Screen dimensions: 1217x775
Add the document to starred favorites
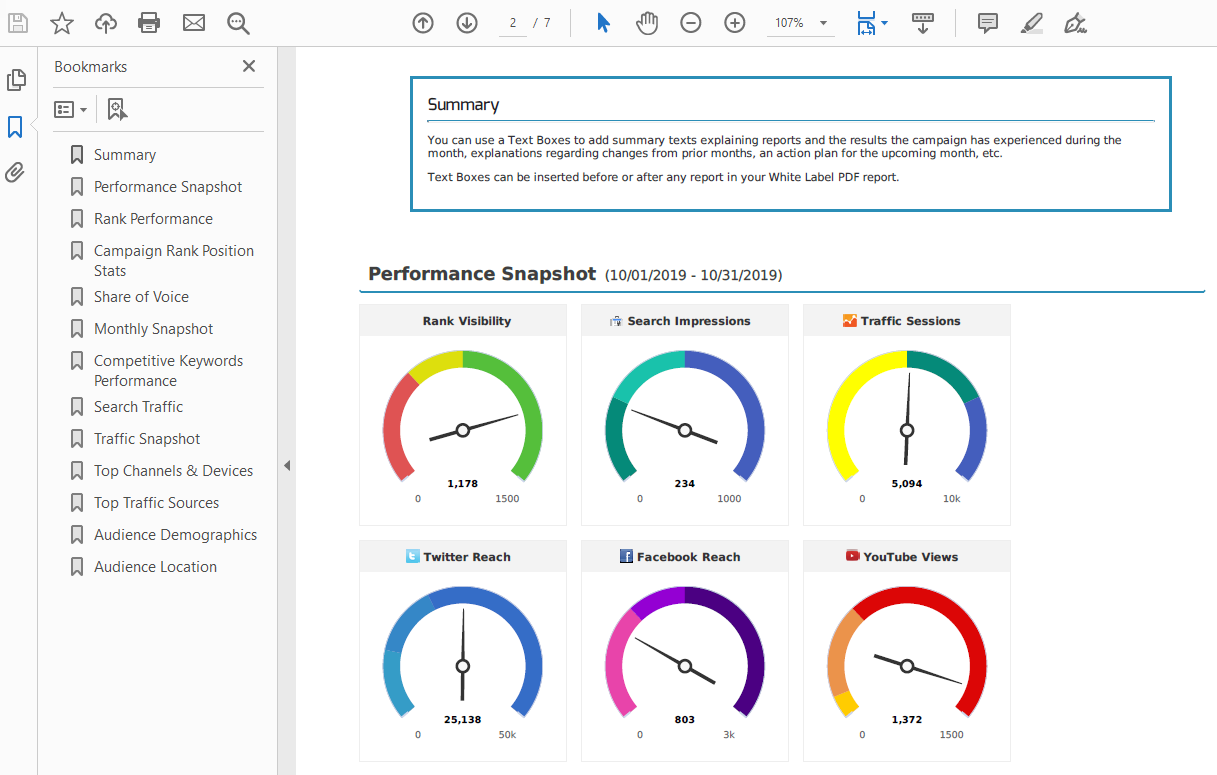pos(62,23)
